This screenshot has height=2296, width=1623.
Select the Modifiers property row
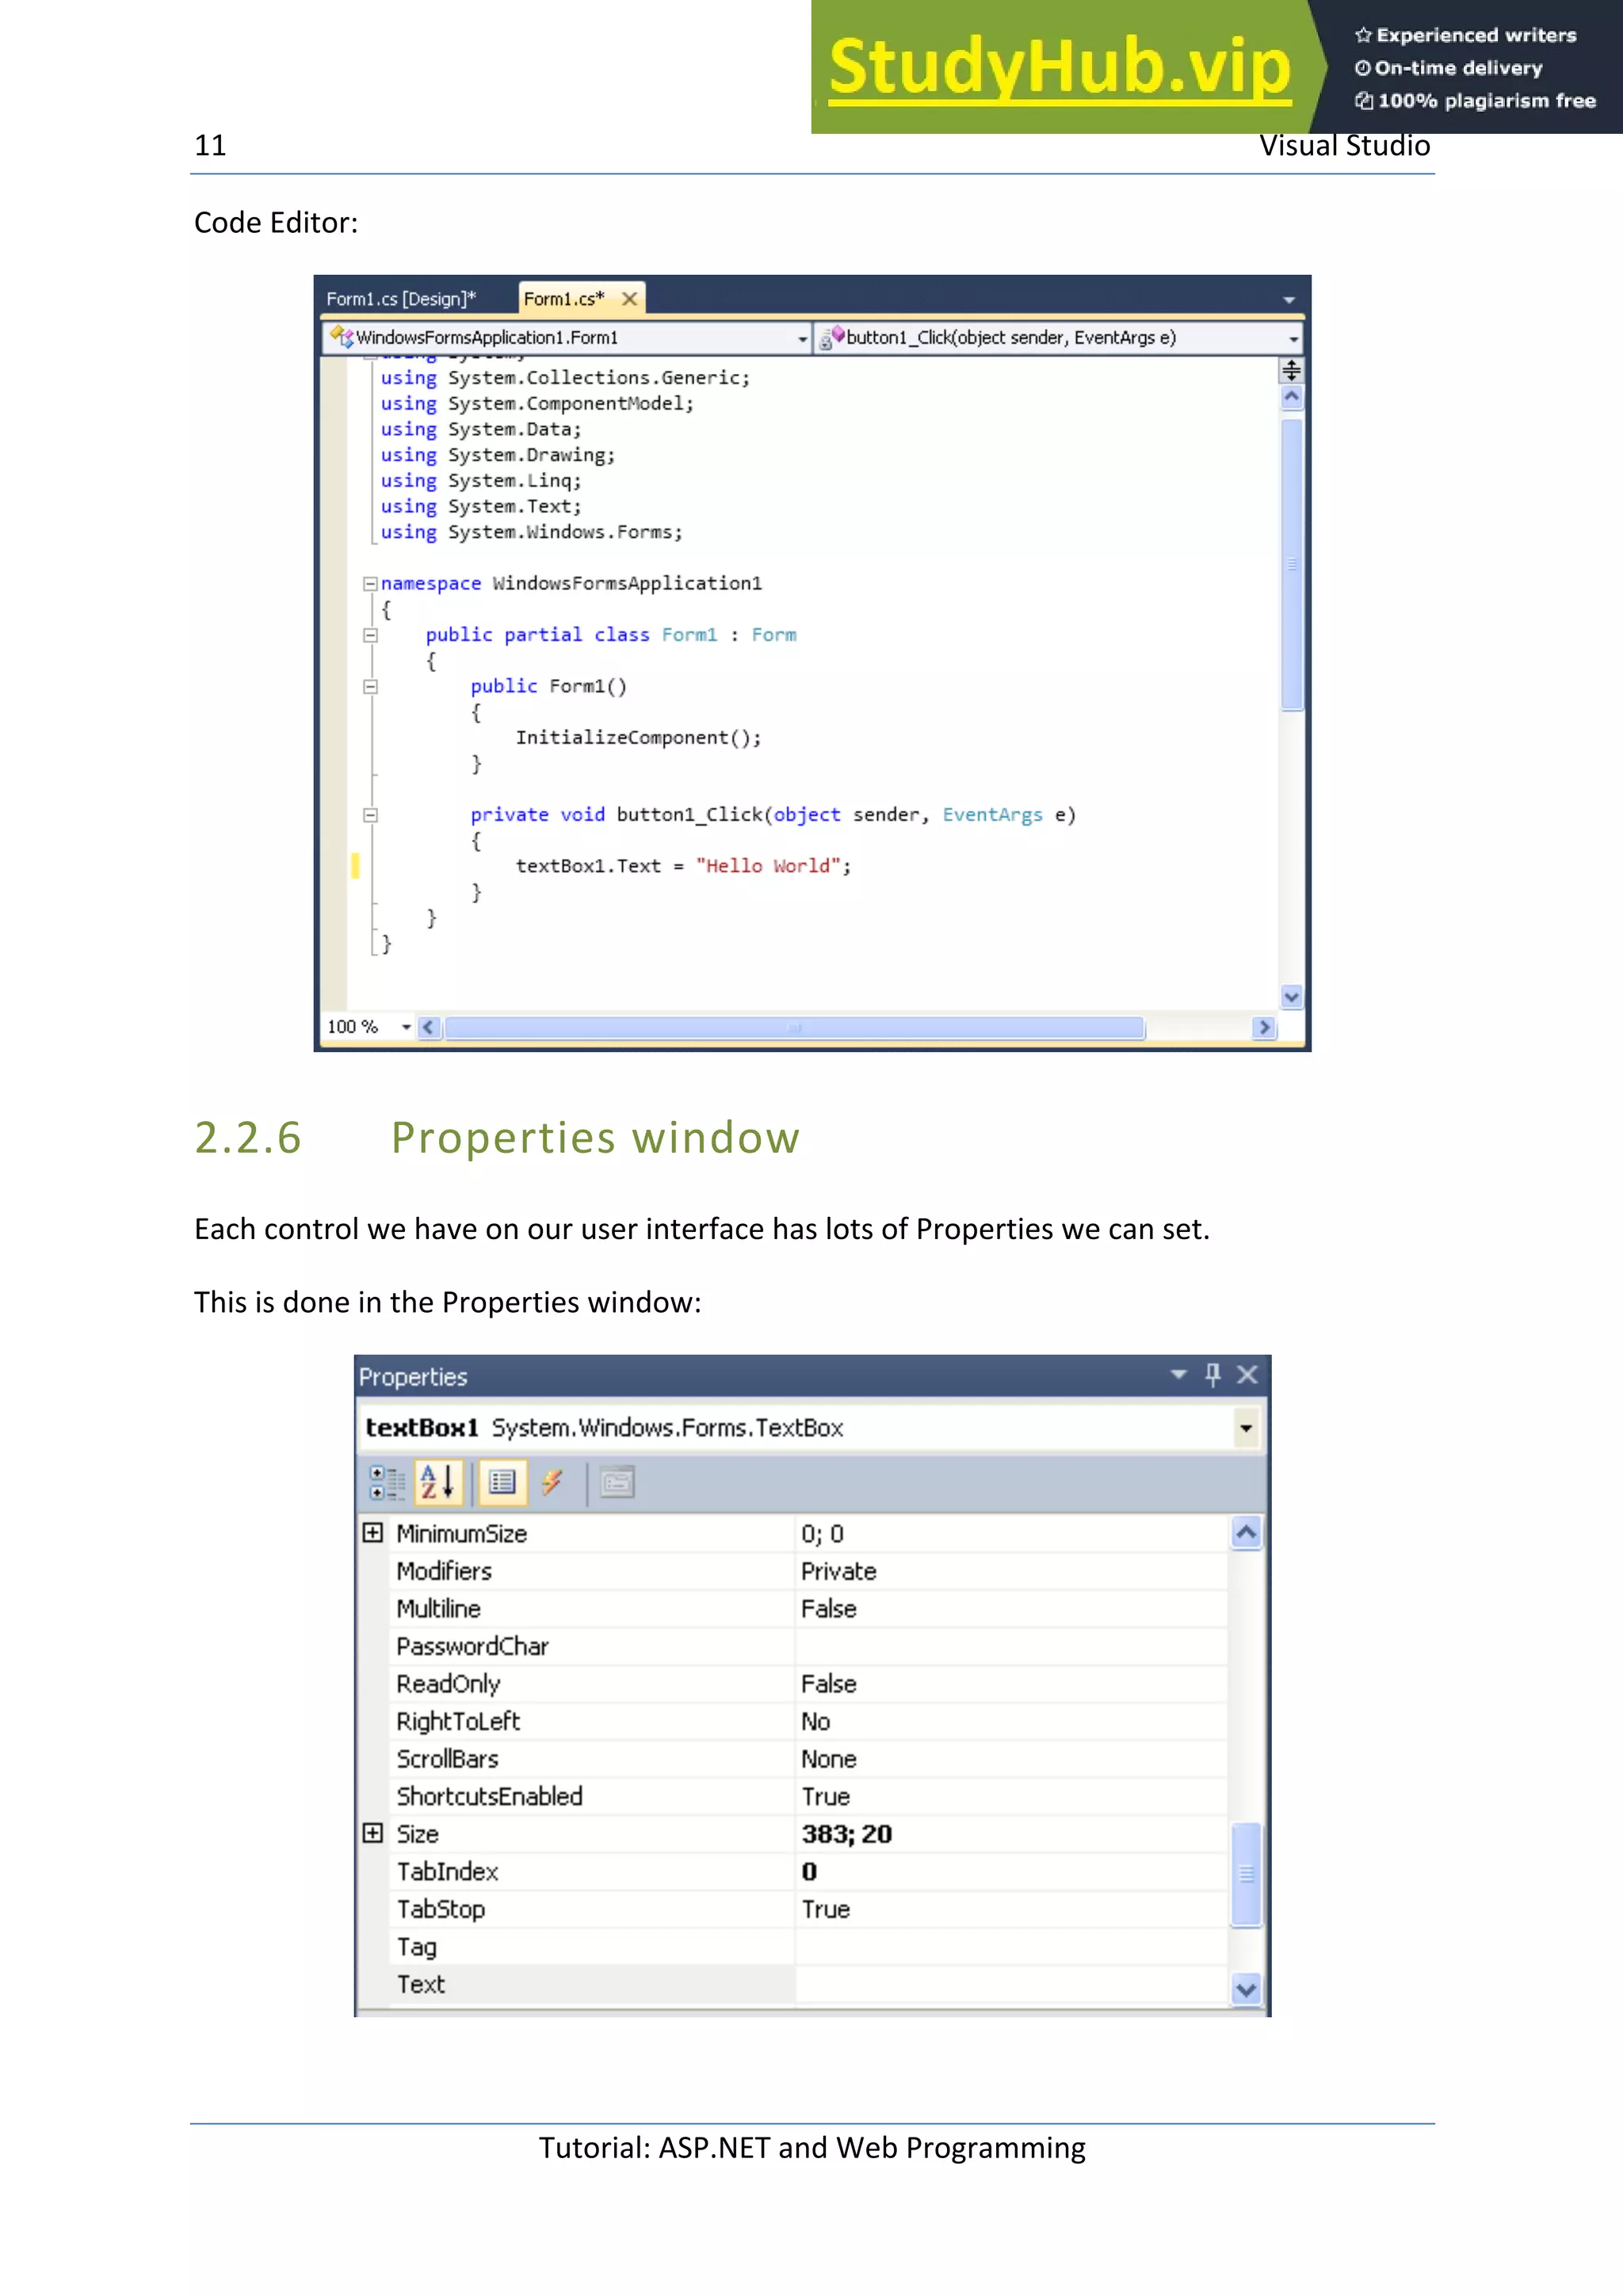coord(809,1571)
